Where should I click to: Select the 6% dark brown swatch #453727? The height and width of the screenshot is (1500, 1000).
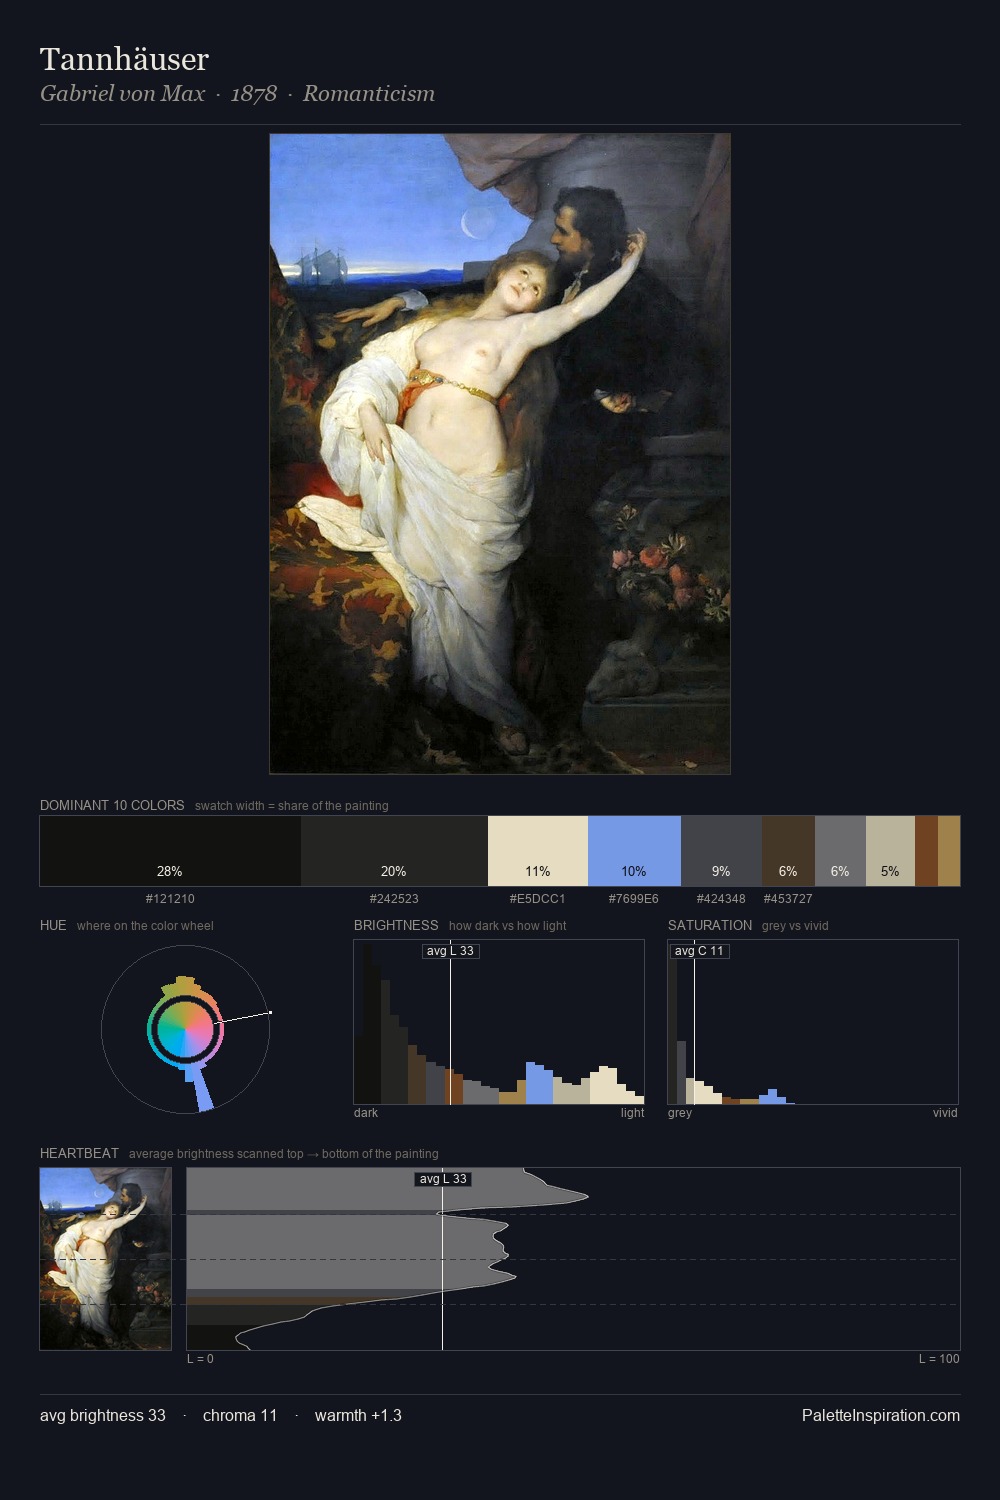(788, 851)
